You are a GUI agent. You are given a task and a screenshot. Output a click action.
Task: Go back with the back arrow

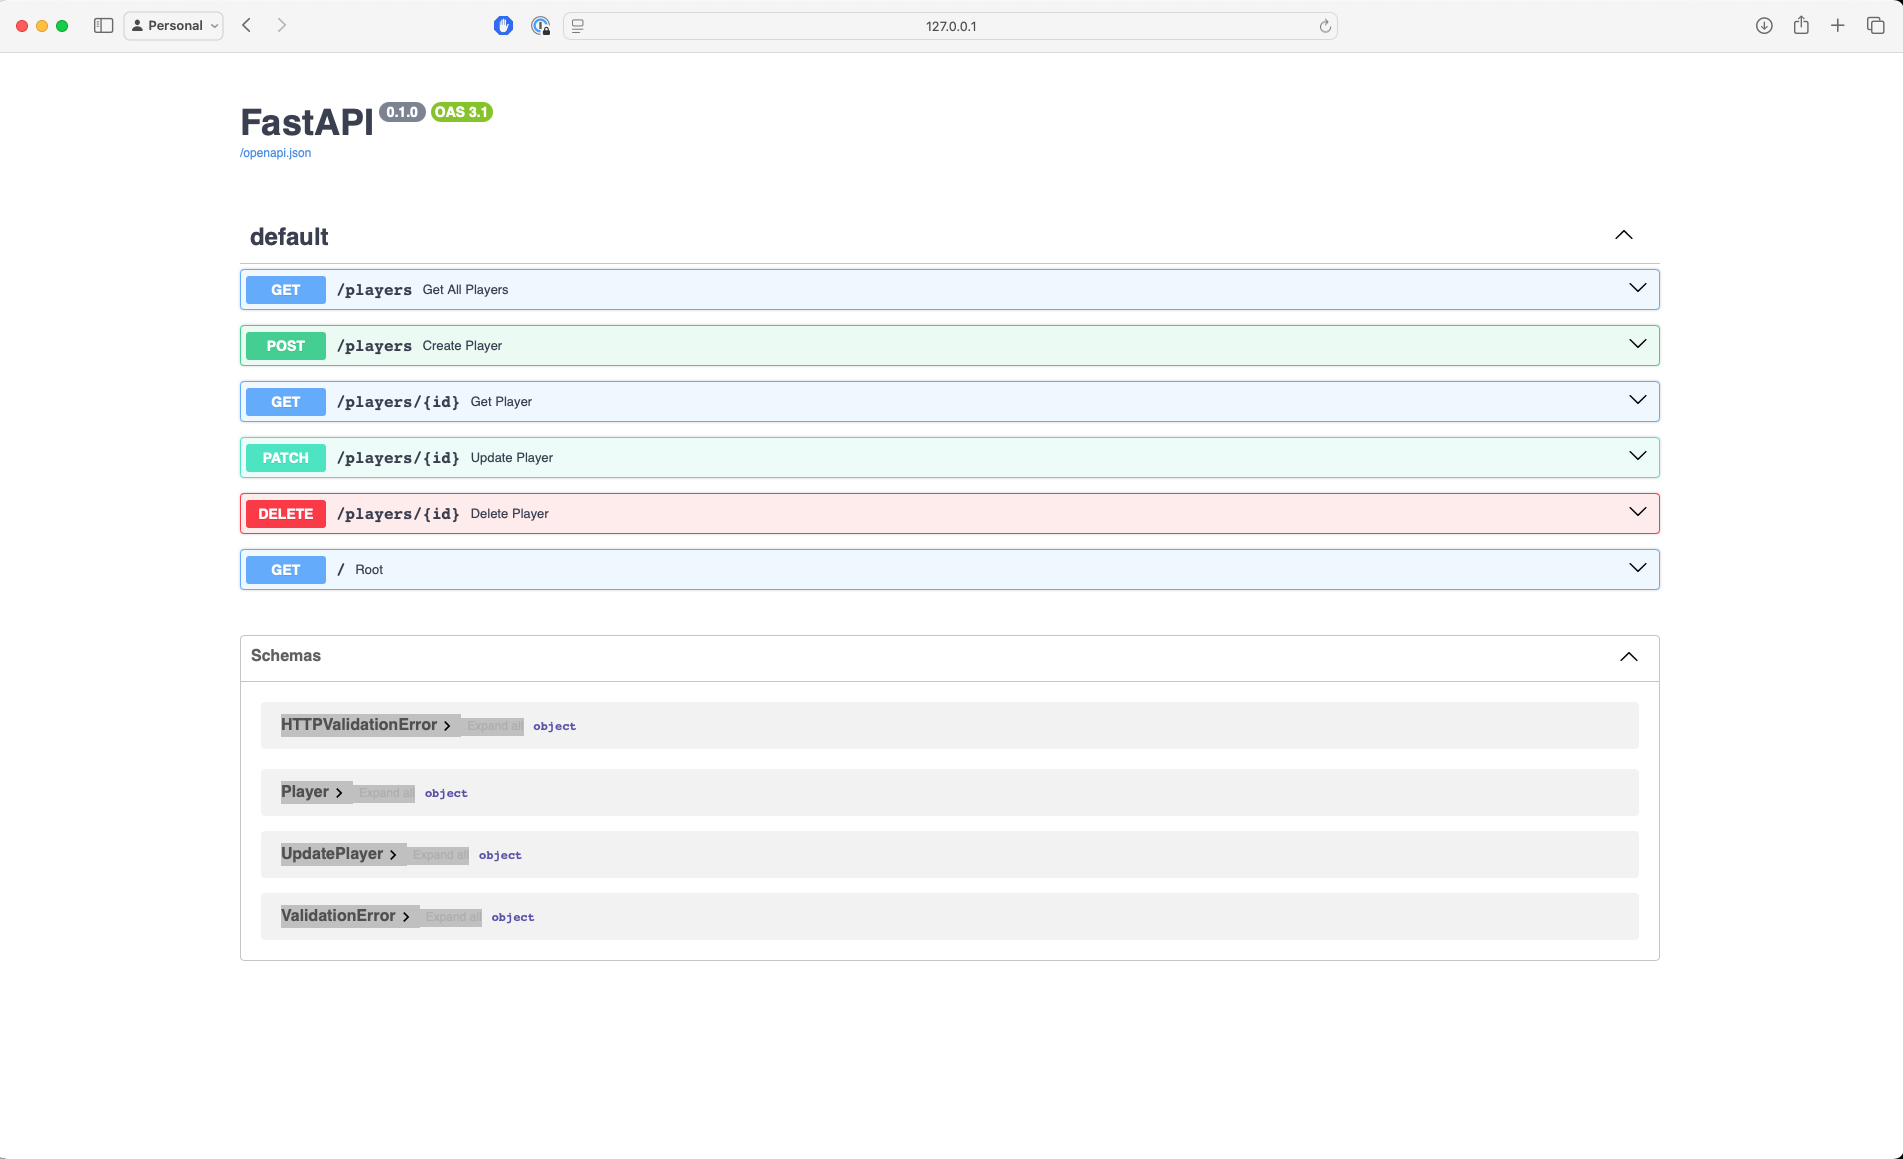(247, 26)
